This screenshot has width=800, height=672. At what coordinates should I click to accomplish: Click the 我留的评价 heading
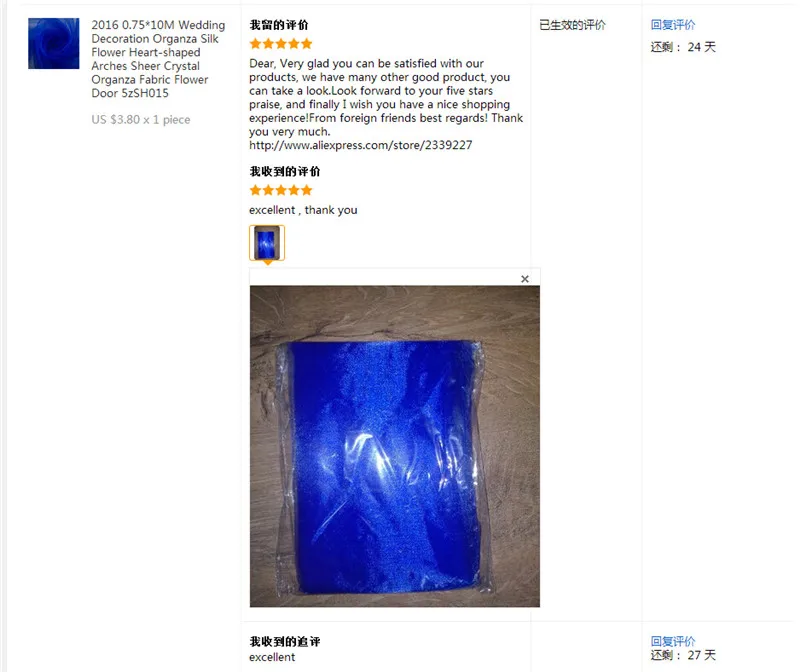click(279, 25)
